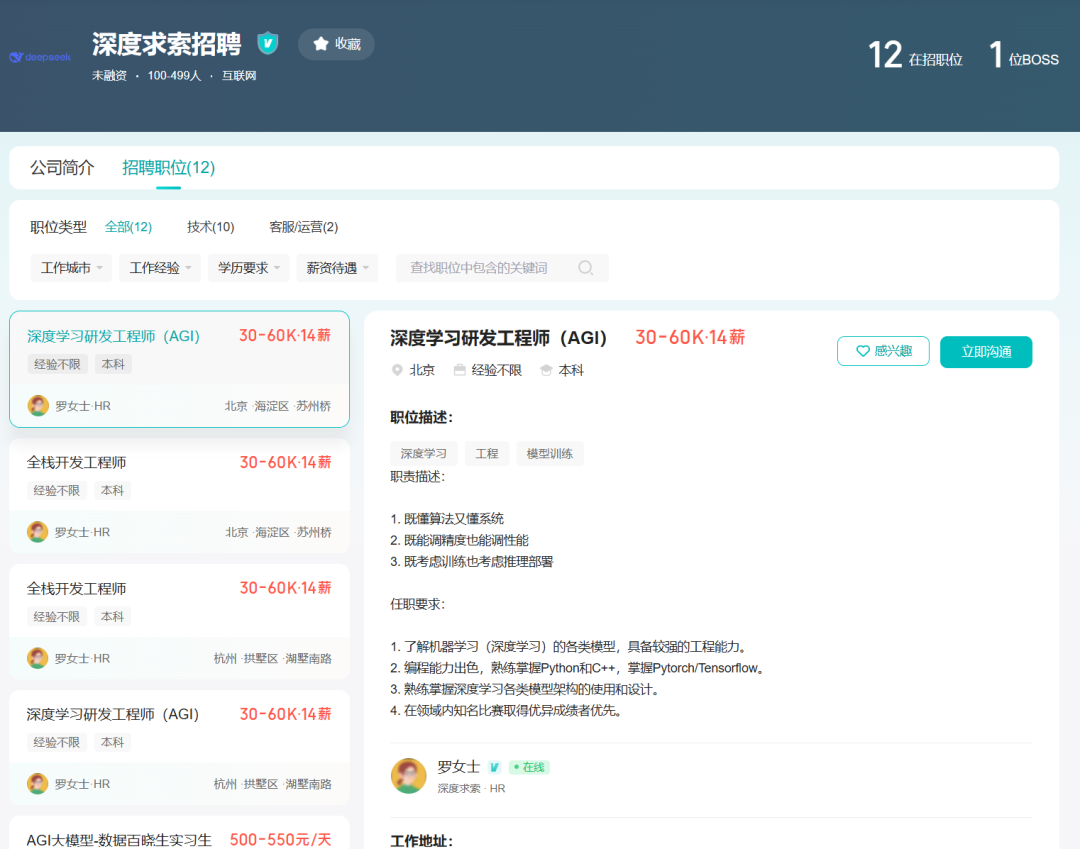
Task: Click the search magnifier icon in keyword field
Action: point(585,268)
